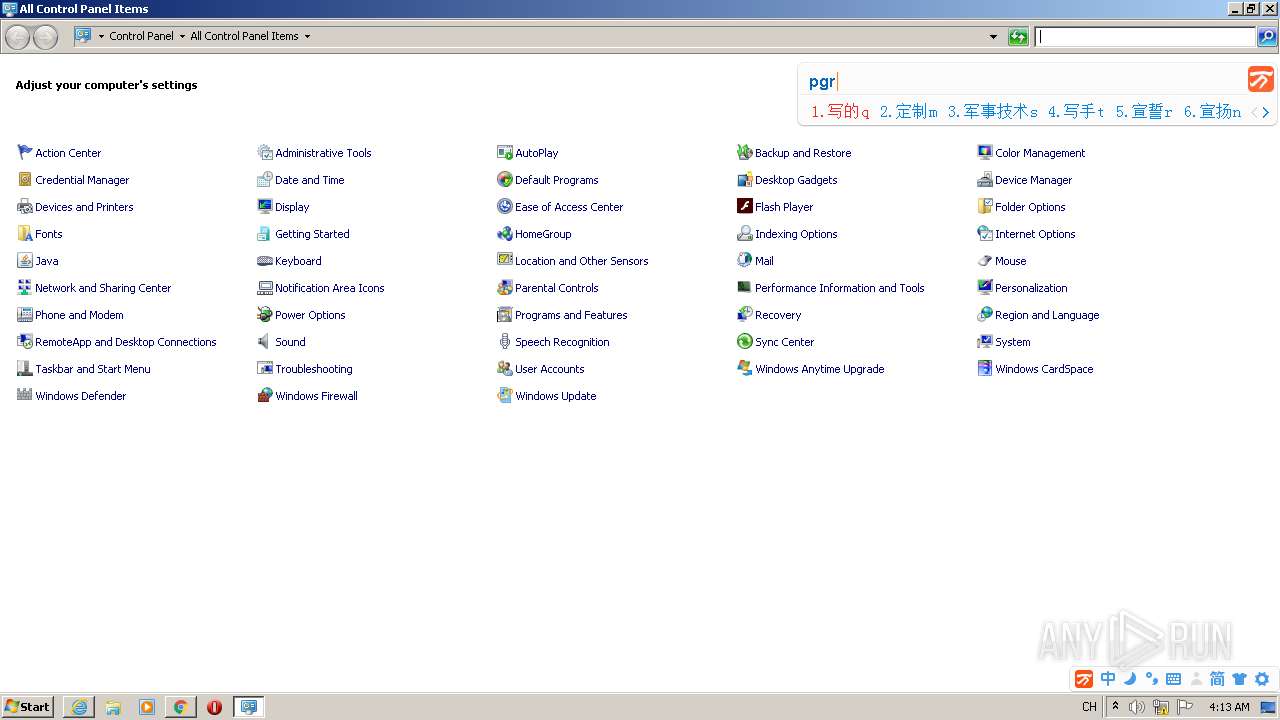1280x720 pixels.
Task: Open the Display icon
Action: 265,206
